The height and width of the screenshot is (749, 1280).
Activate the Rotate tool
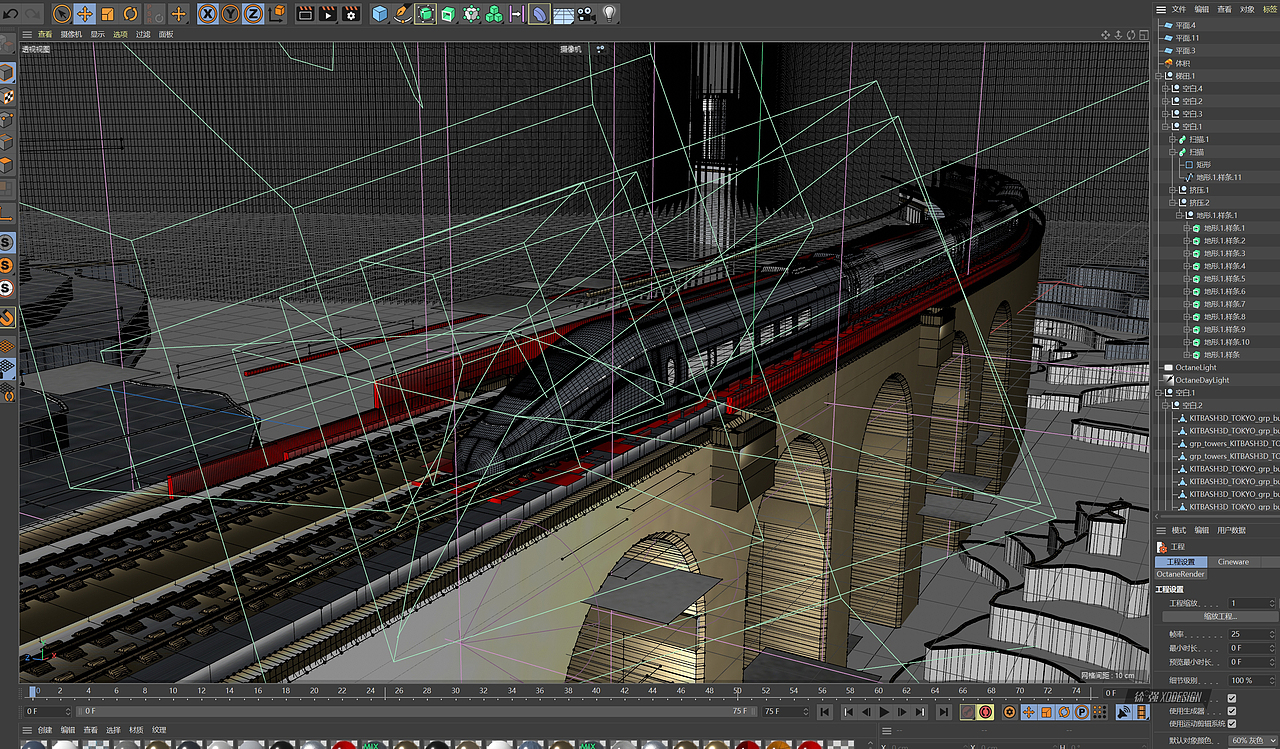click(x=131, y=14)
